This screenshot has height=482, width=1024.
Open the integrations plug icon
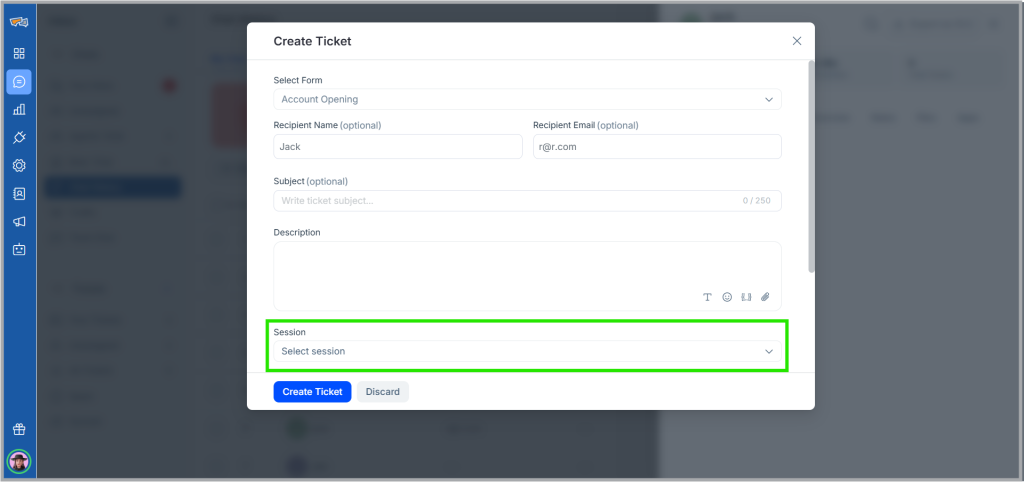point(19,137)
